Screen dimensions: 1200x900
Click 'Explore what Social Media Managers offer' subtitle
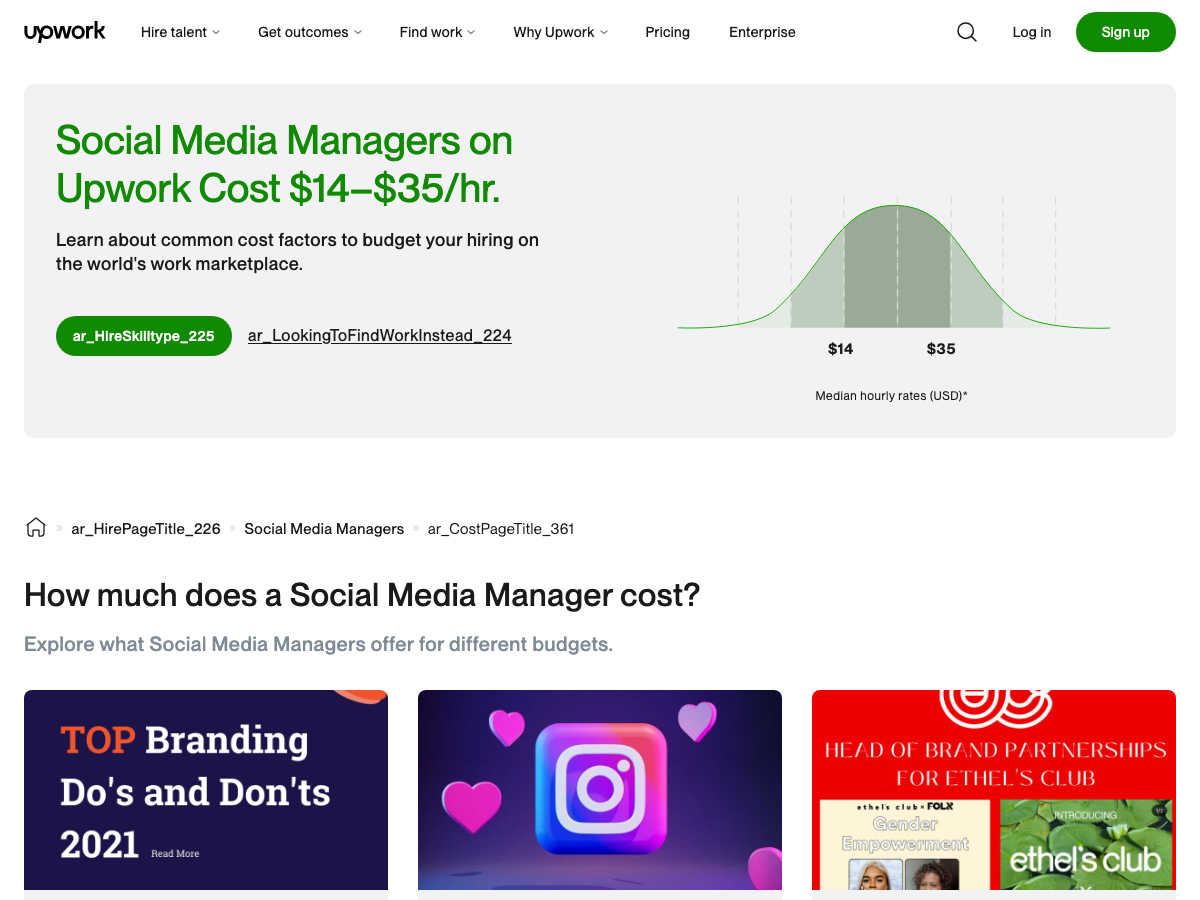coord(318,644)
